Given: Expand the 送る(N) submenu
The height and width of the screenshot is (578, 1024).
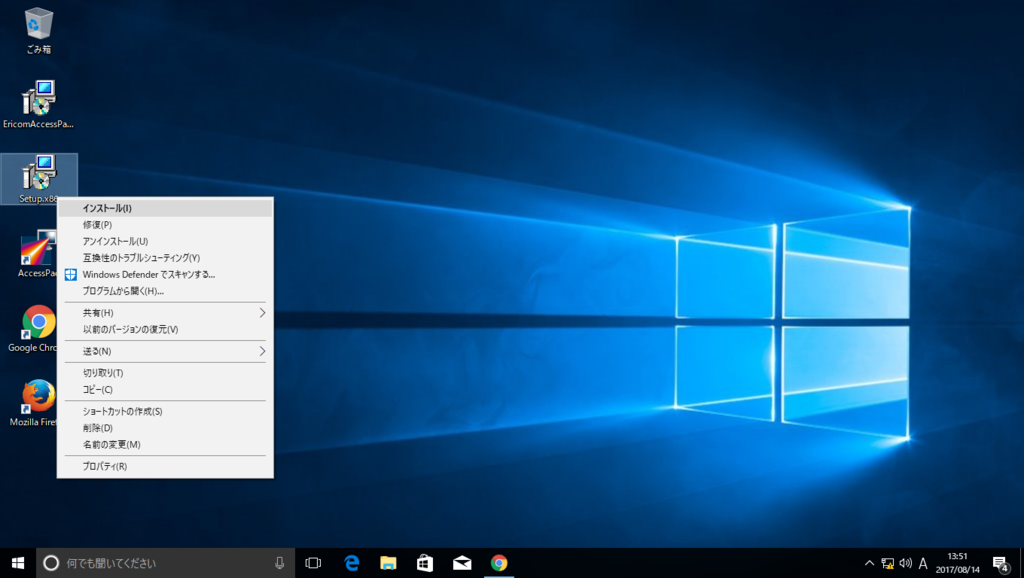Looking at the screenshot, I should pos(165,351).
